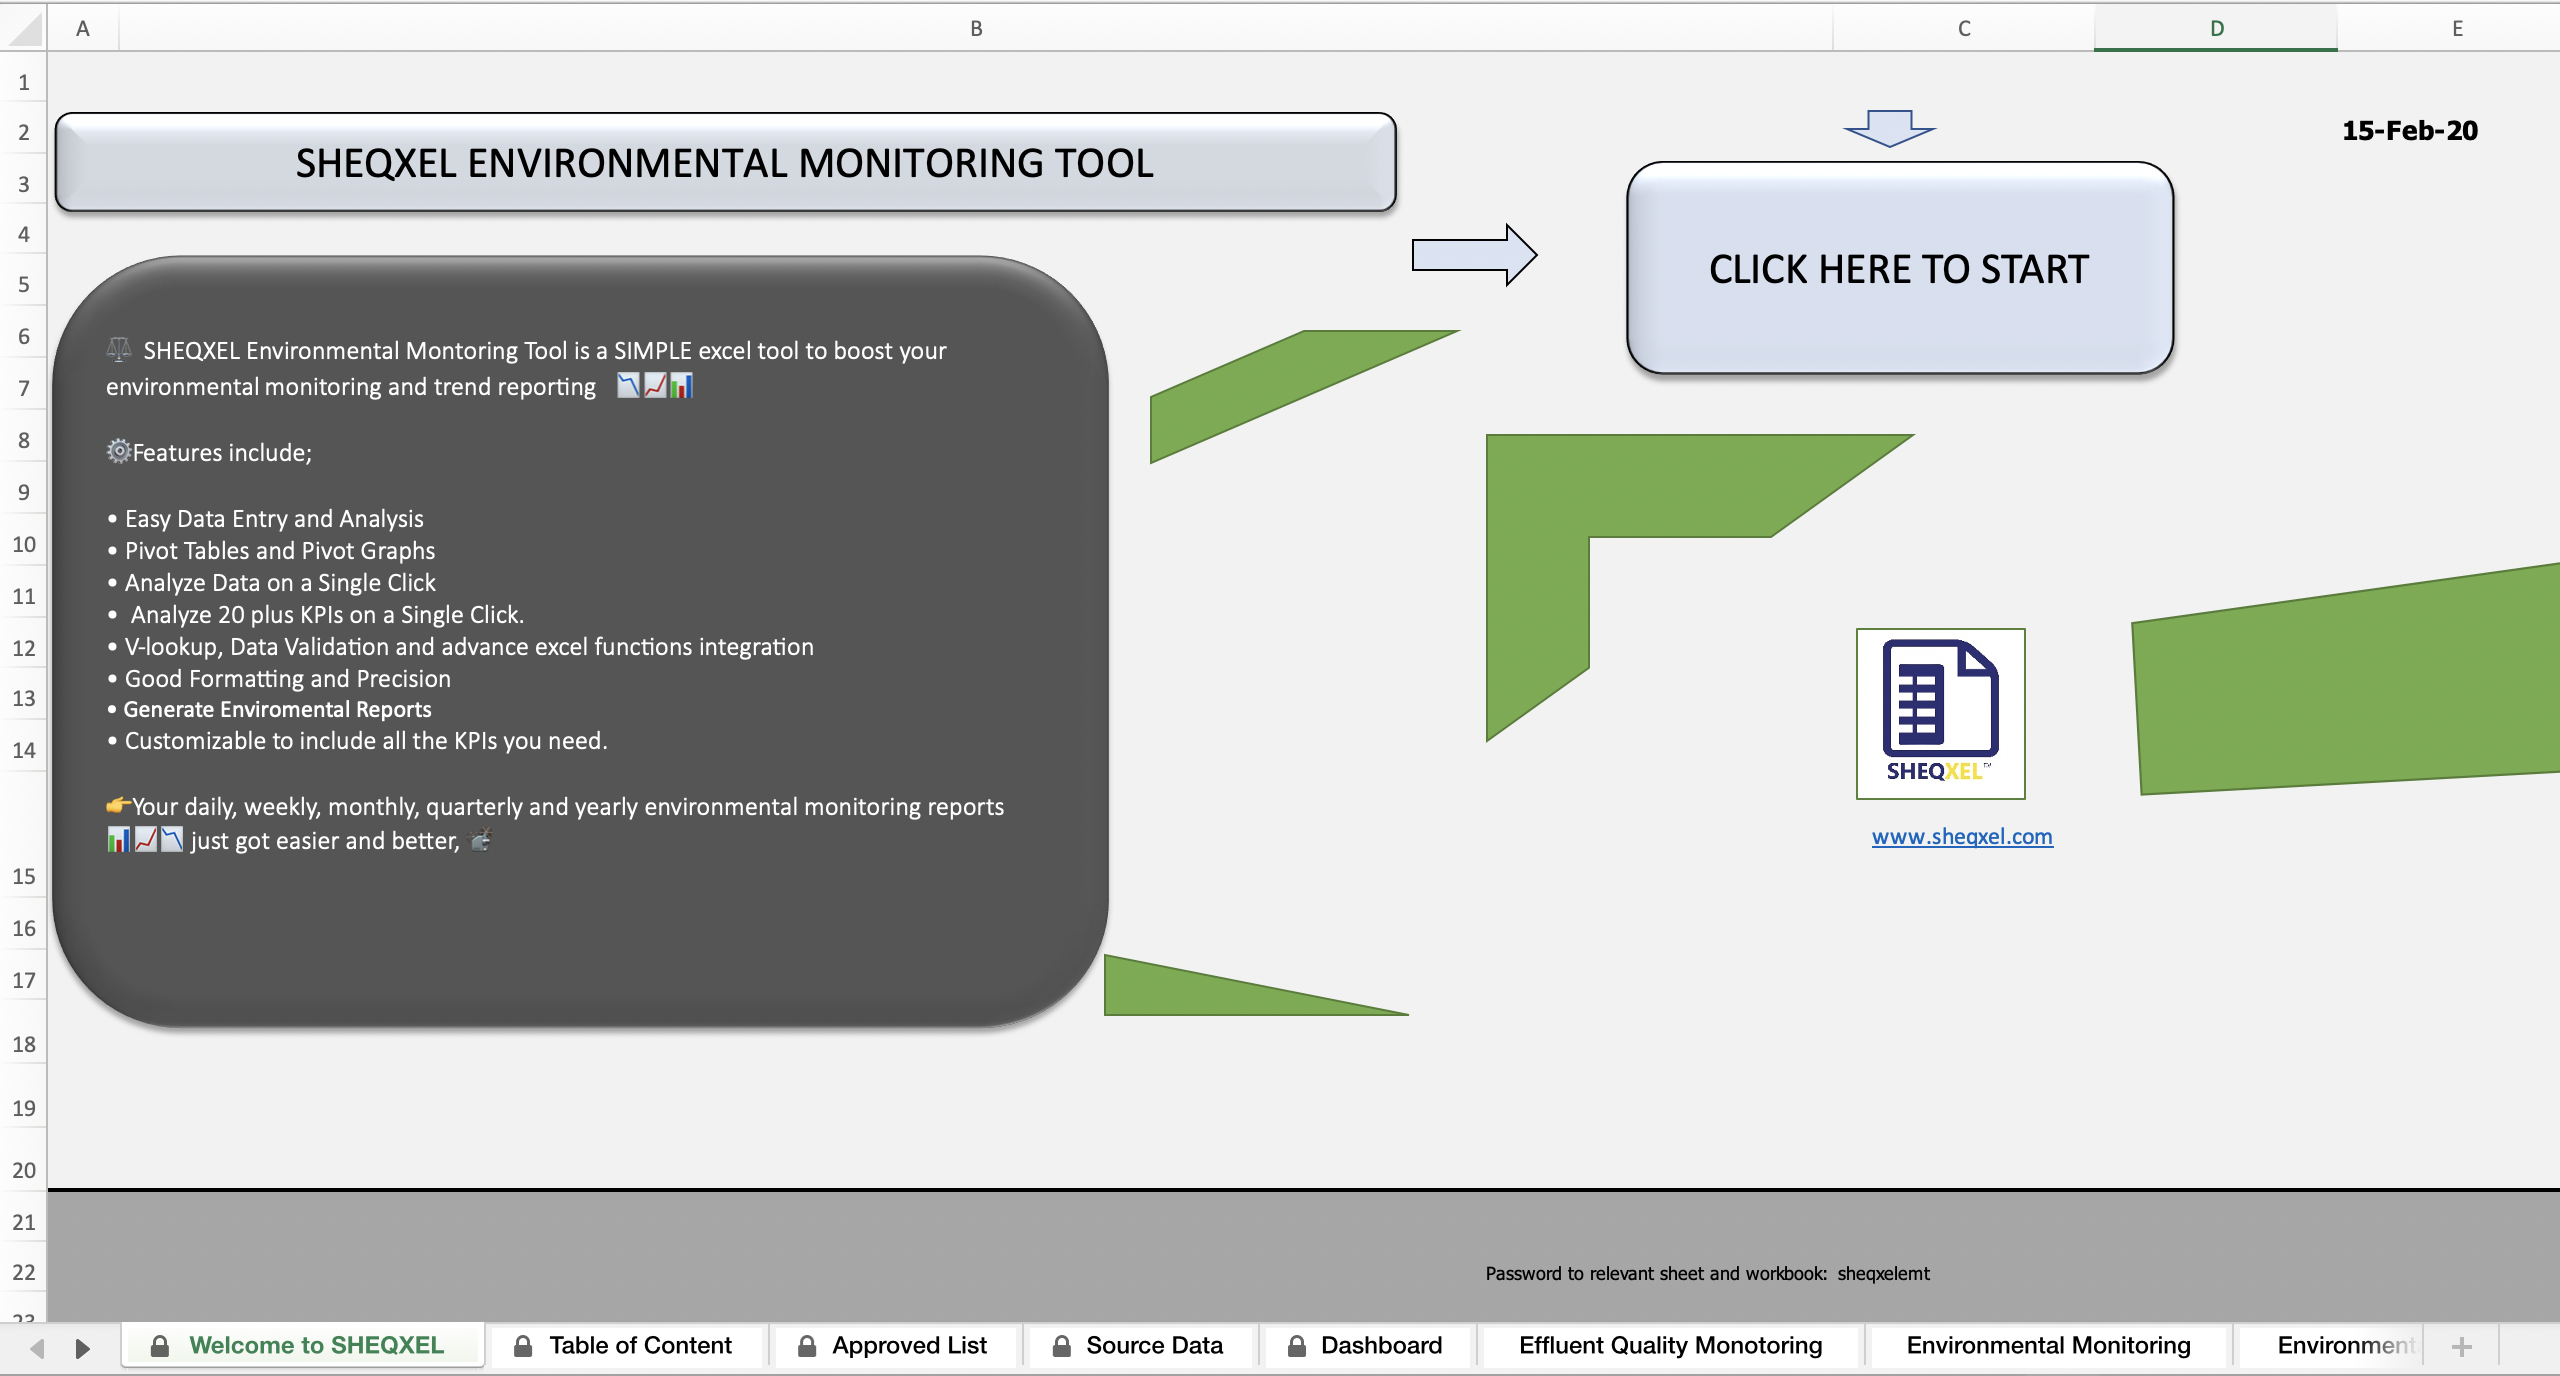
Task: Click the lock icon on Table of Content tab
Action: point(522,1346)
